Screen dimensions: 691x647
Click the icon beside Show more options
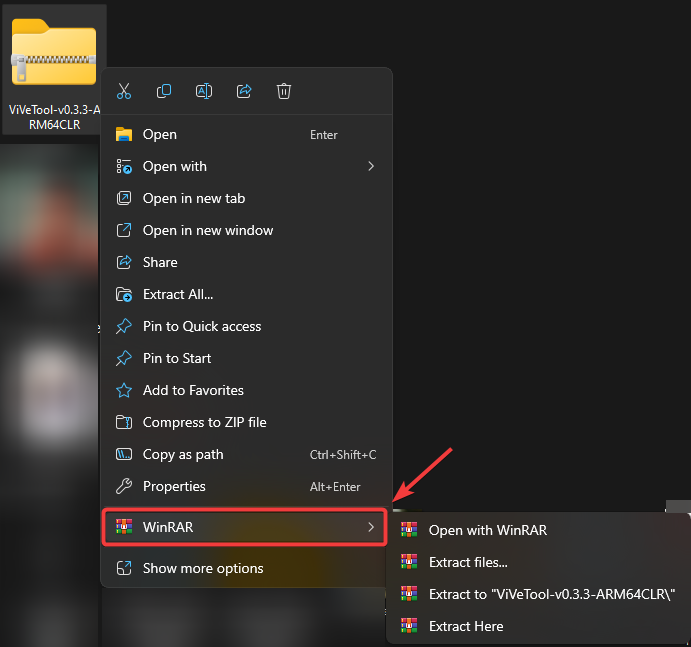coord(124,568)
